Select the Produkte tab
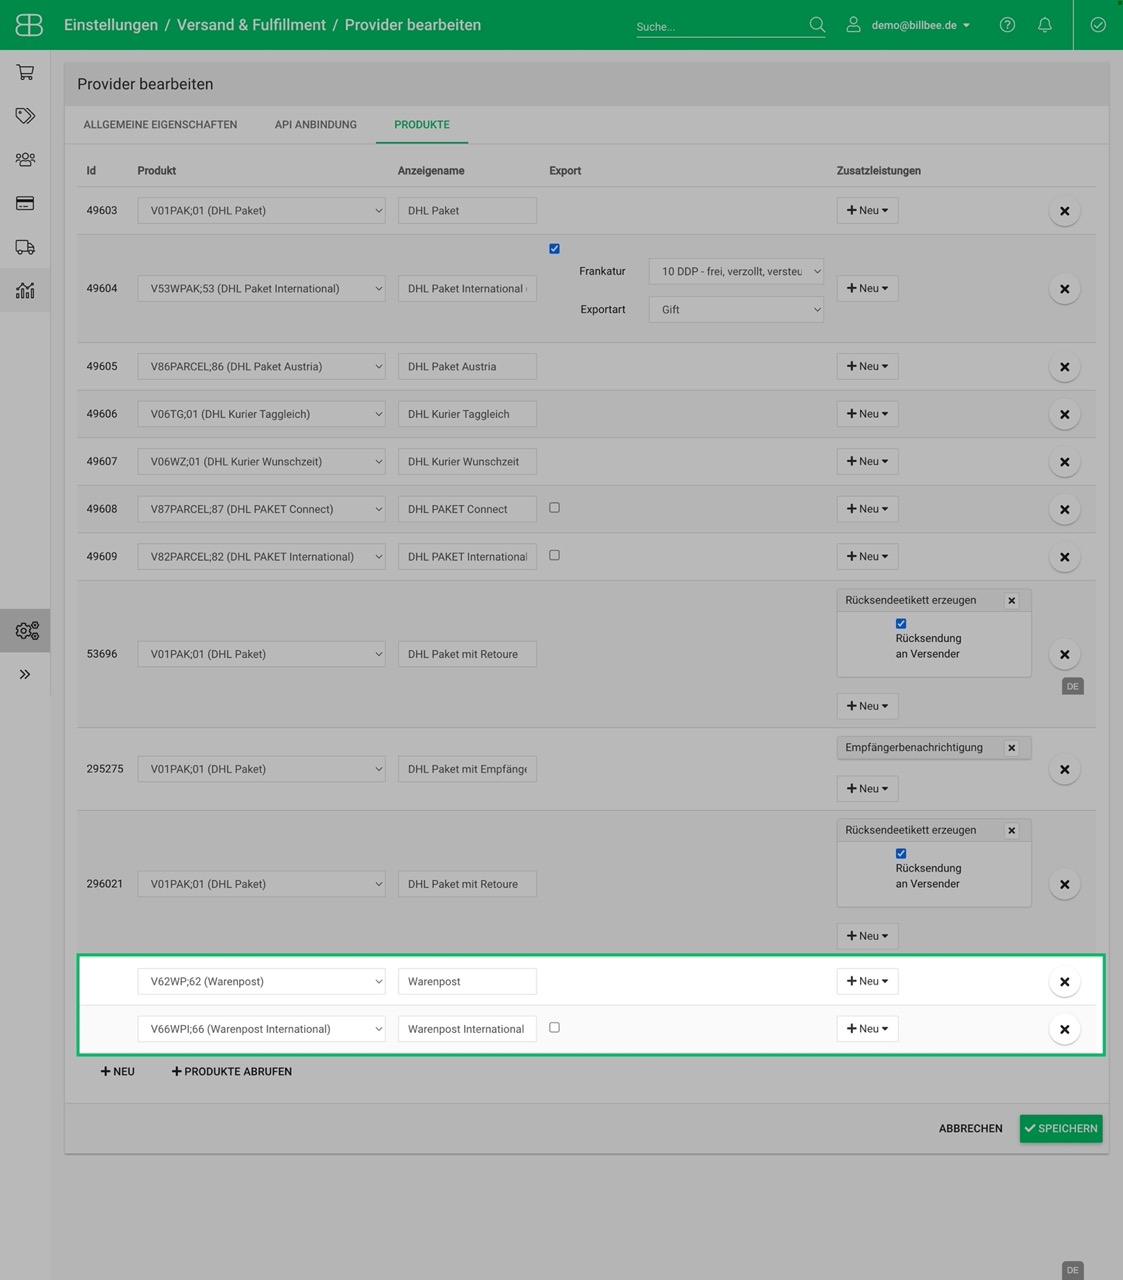Screen dimensions: 1123x1280 pyautogui.click(x=422, y=125)
